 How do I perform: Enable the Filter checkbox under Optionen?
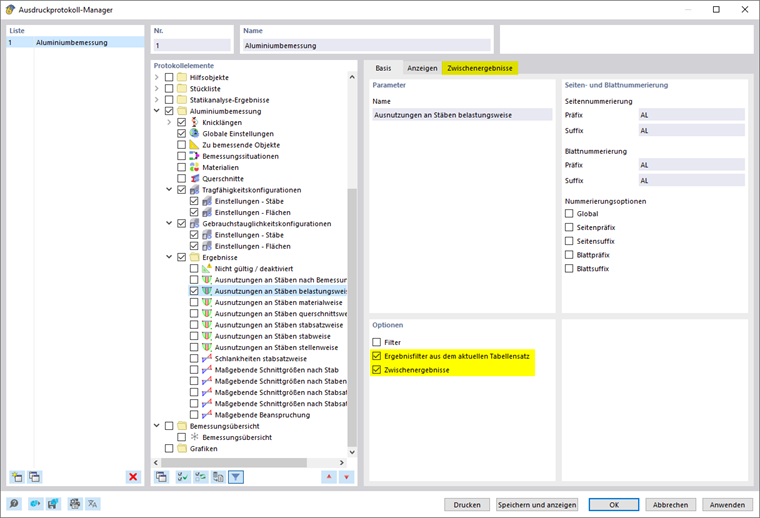click(x=377, y=342)
